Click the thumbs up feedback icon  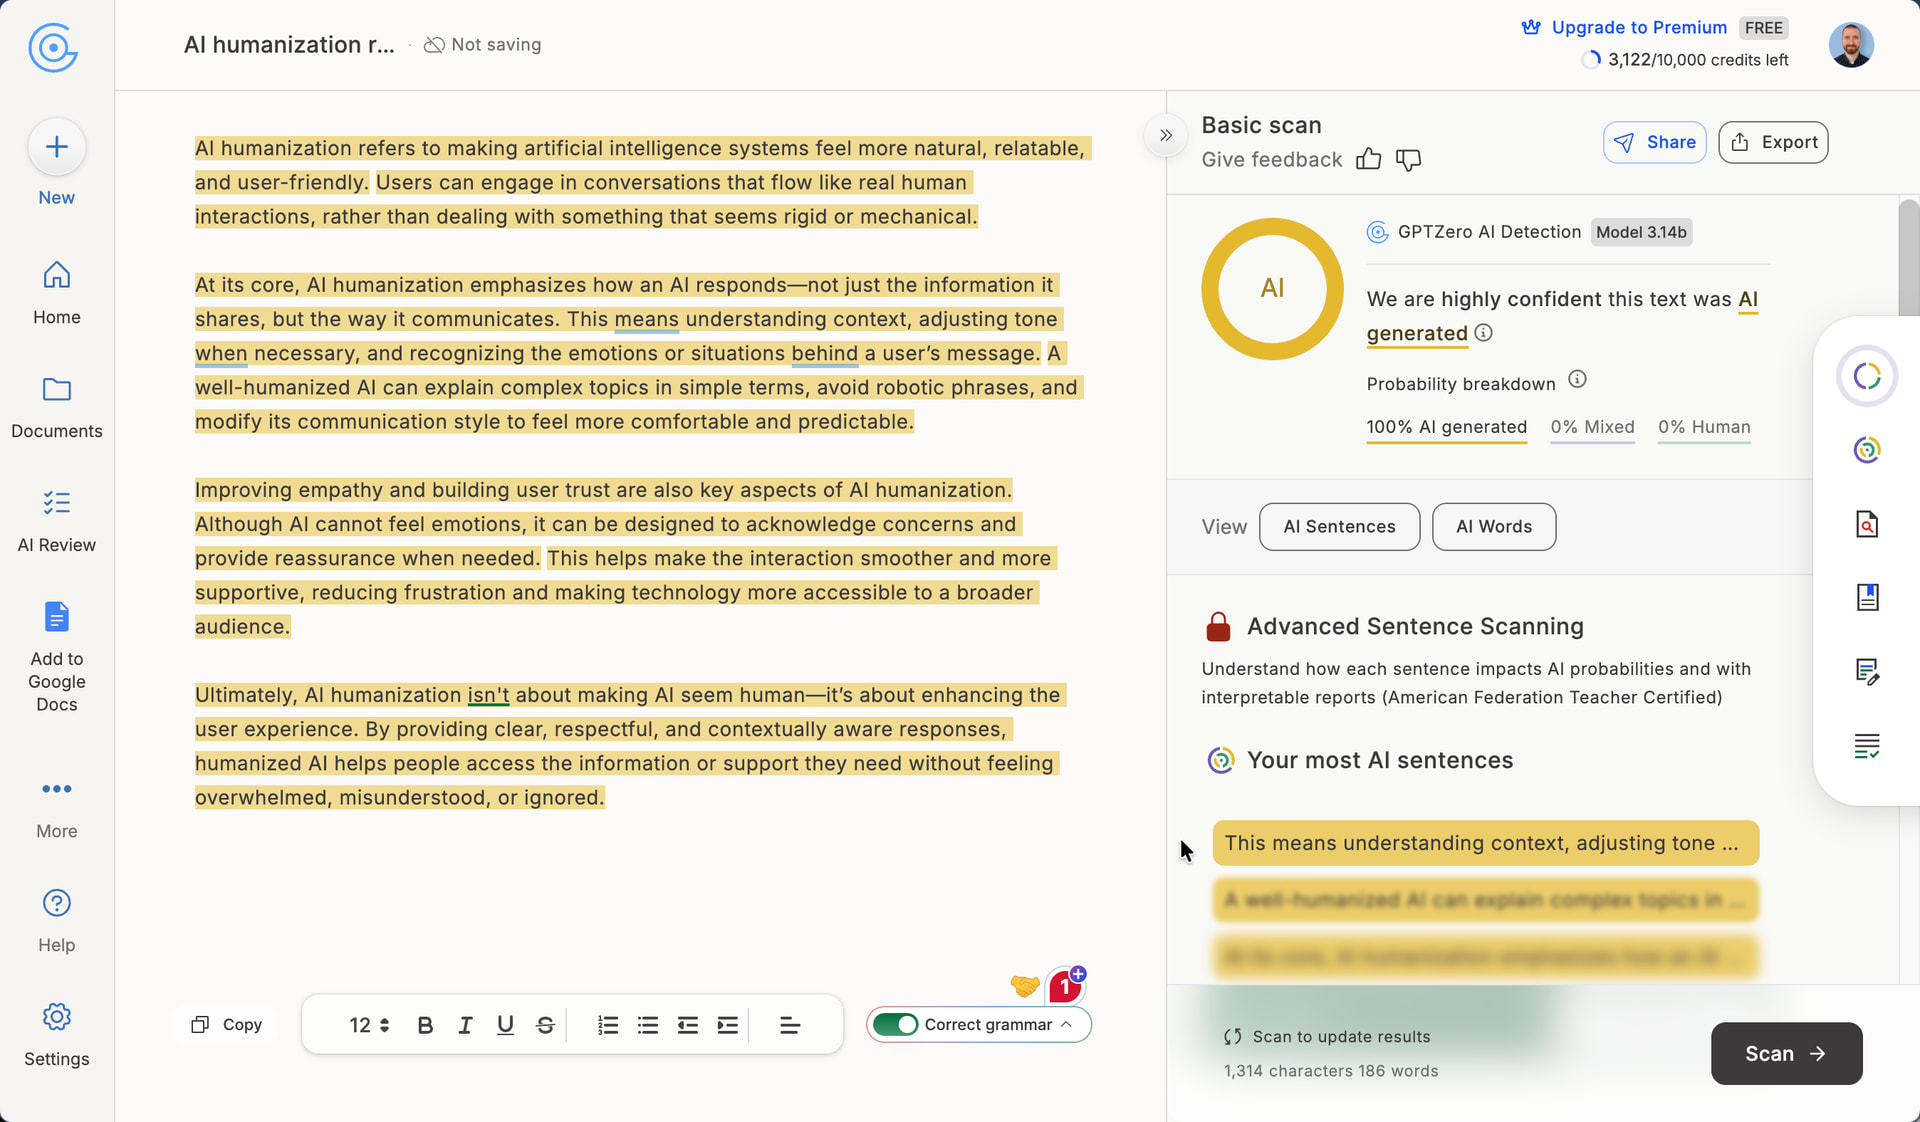point(1368,160)
